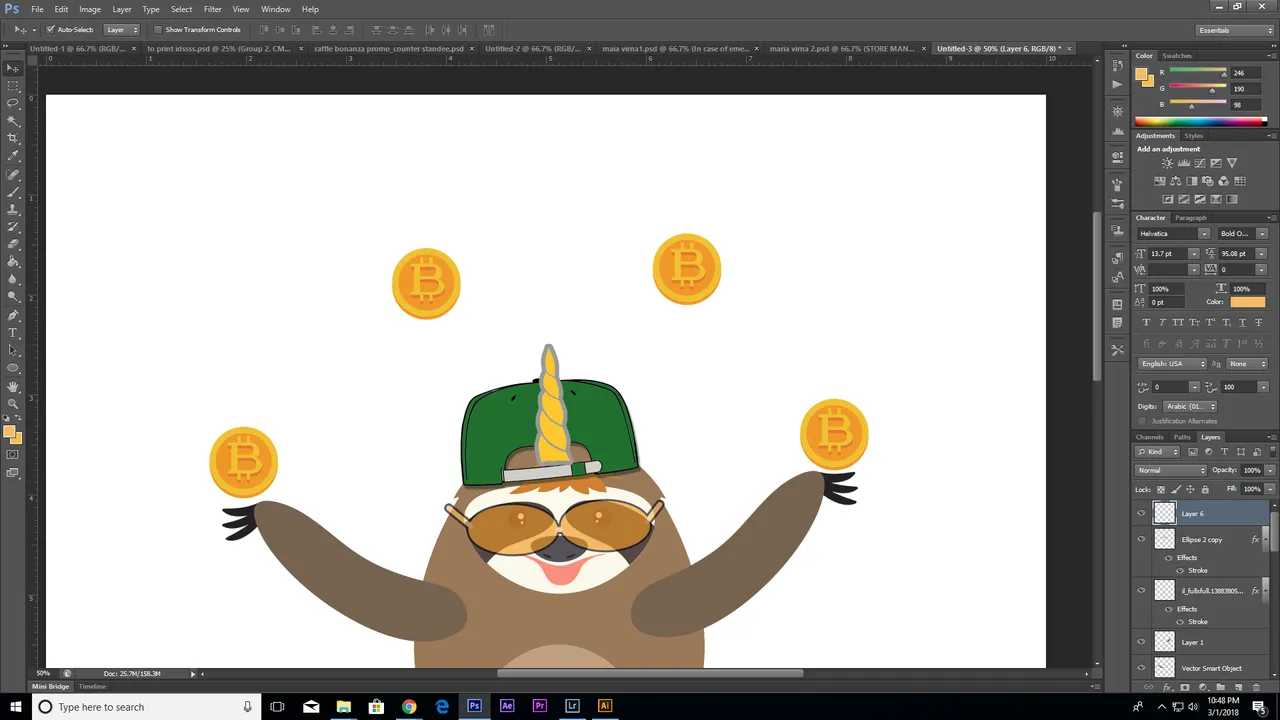Open the Helvetica font family dropdown
Image resolution: width=1280 pixels, height=720 pixels.
(x=1204, y=233)
